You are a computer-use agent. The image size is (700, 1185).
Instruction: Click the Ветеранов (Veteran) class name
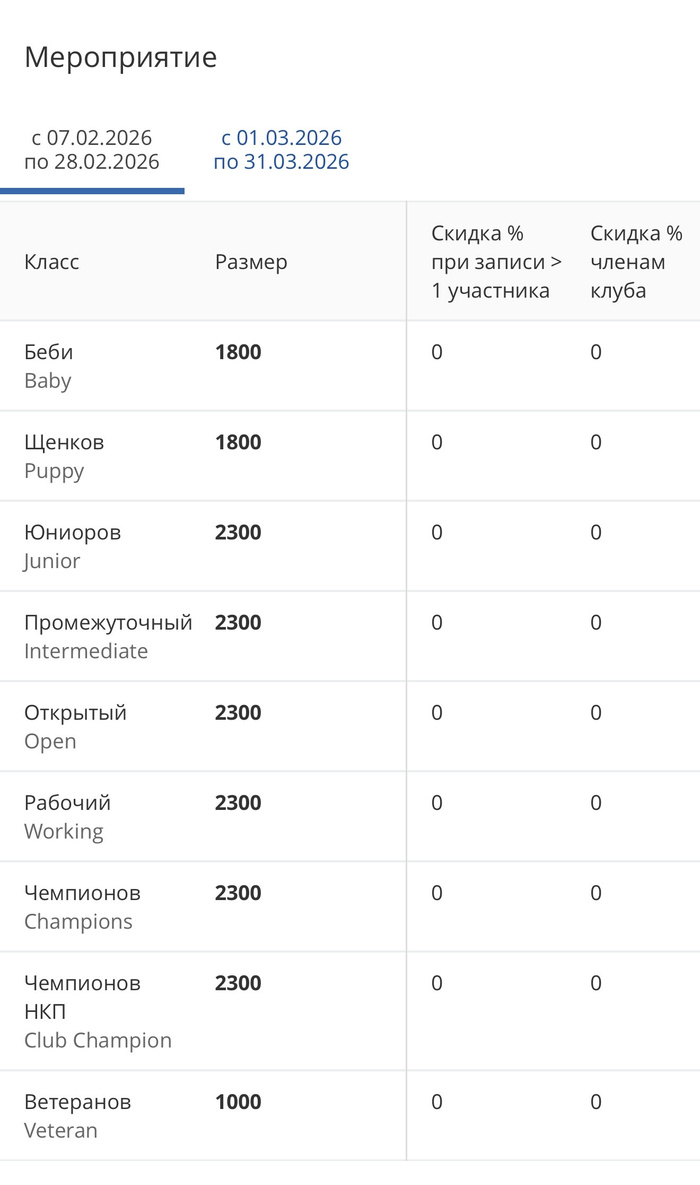(77, 1116)
